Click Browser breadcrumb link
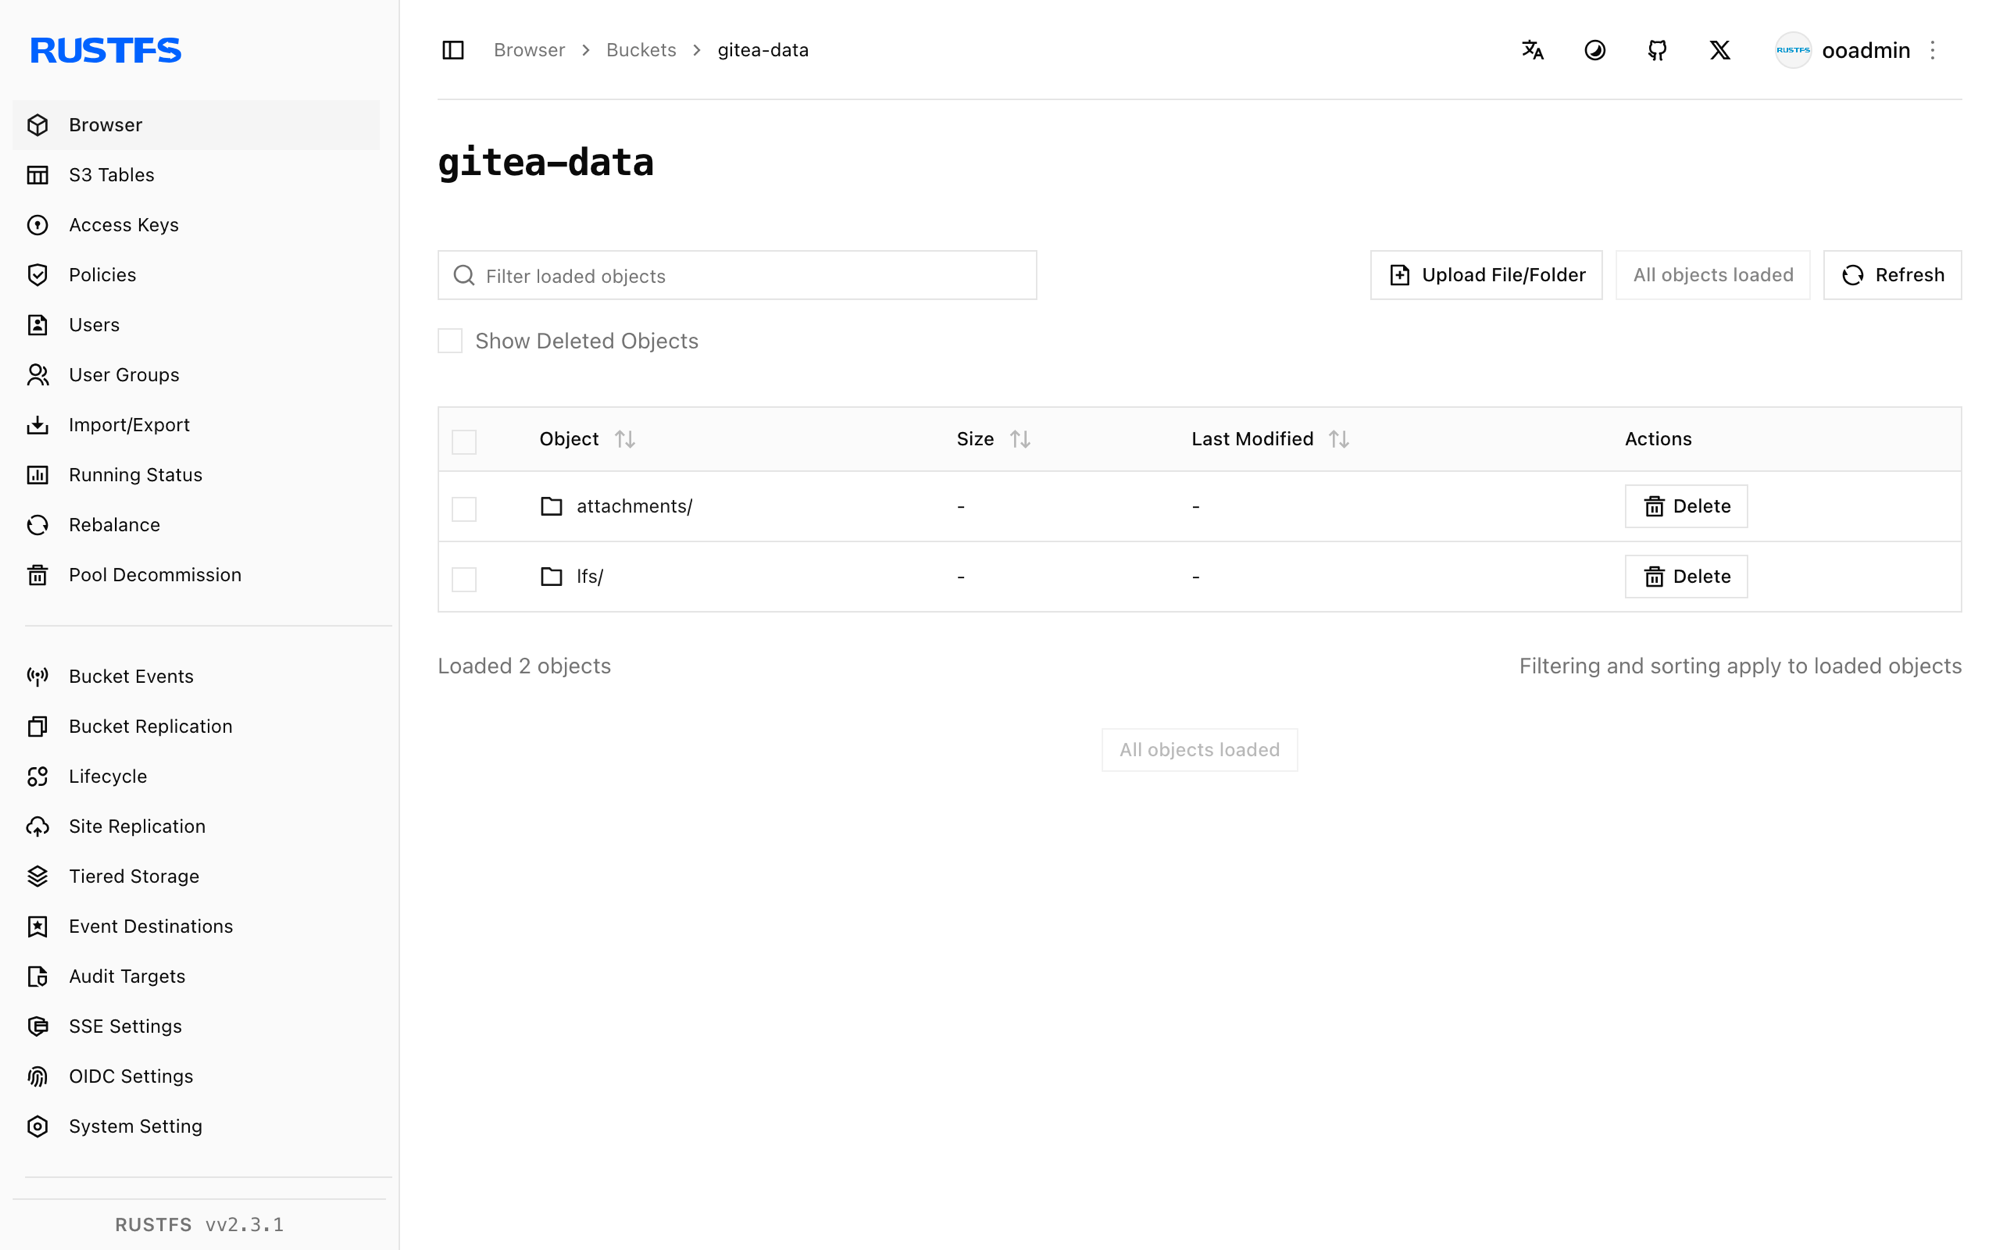This screenshot has width=2000, height=1250. pyautogui.click(x=529, y=50)
